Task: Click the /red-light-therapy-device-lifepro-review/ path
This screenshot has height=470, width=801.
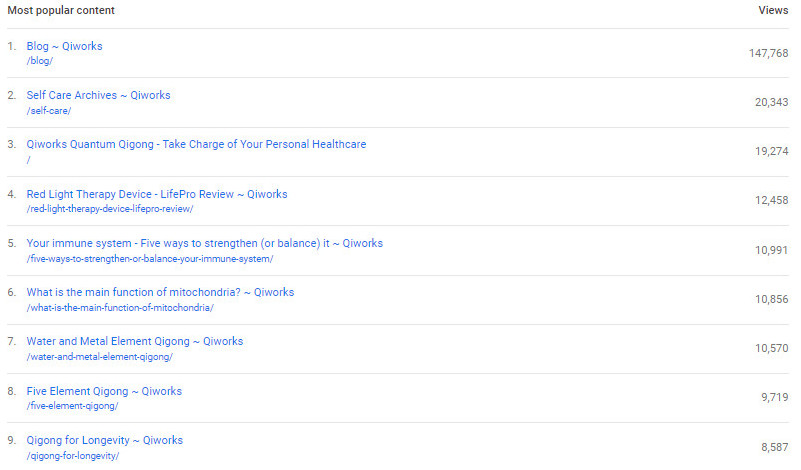Action: (110, 209)
